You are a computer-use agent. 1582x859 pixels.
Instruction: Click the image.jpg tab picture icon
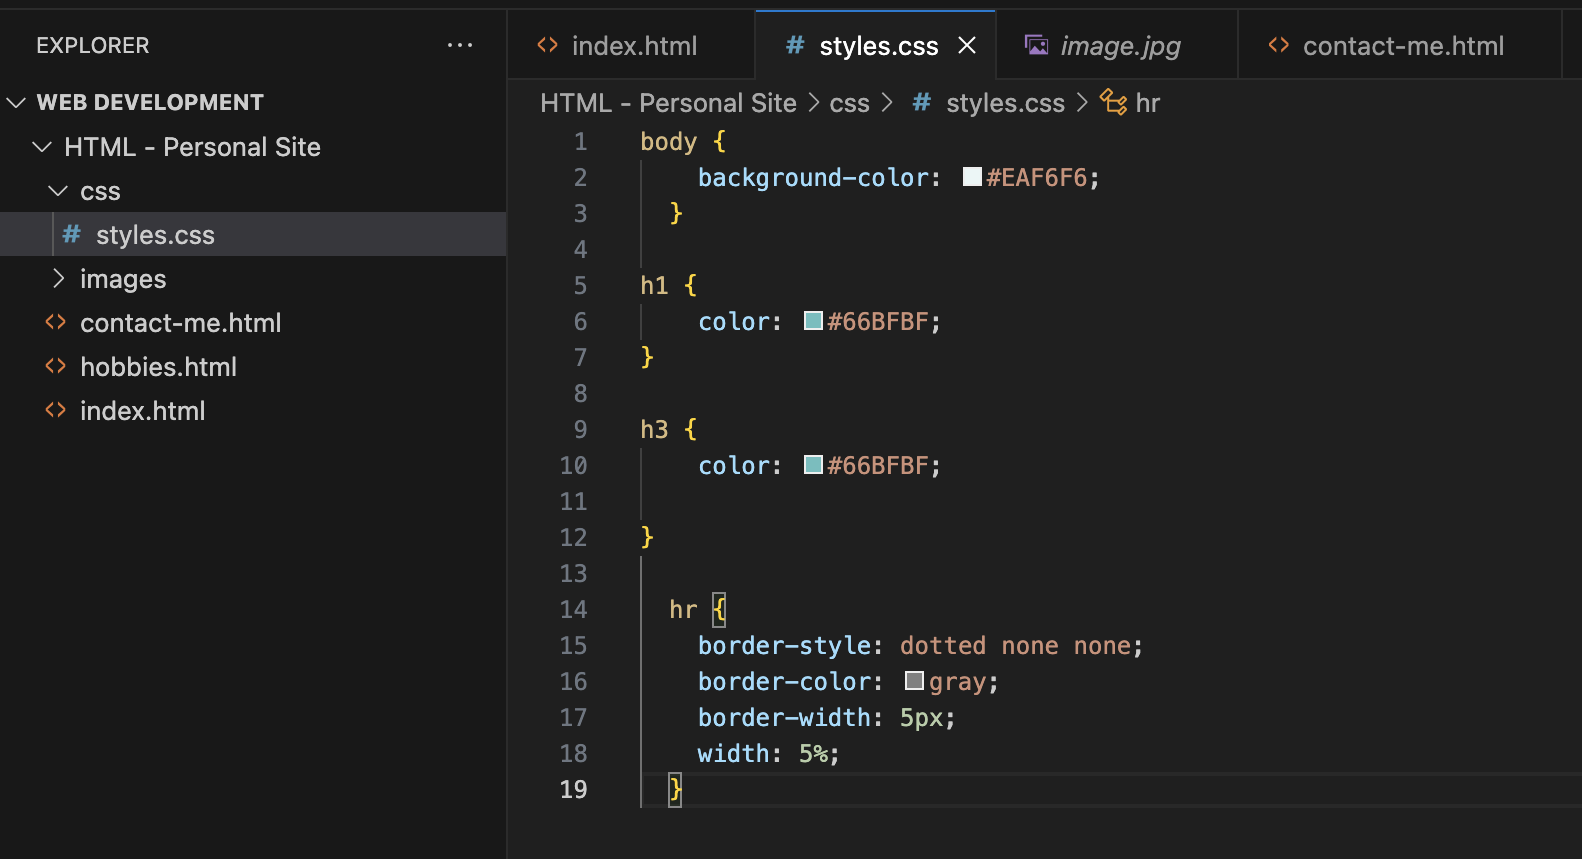pos(1037,45)
